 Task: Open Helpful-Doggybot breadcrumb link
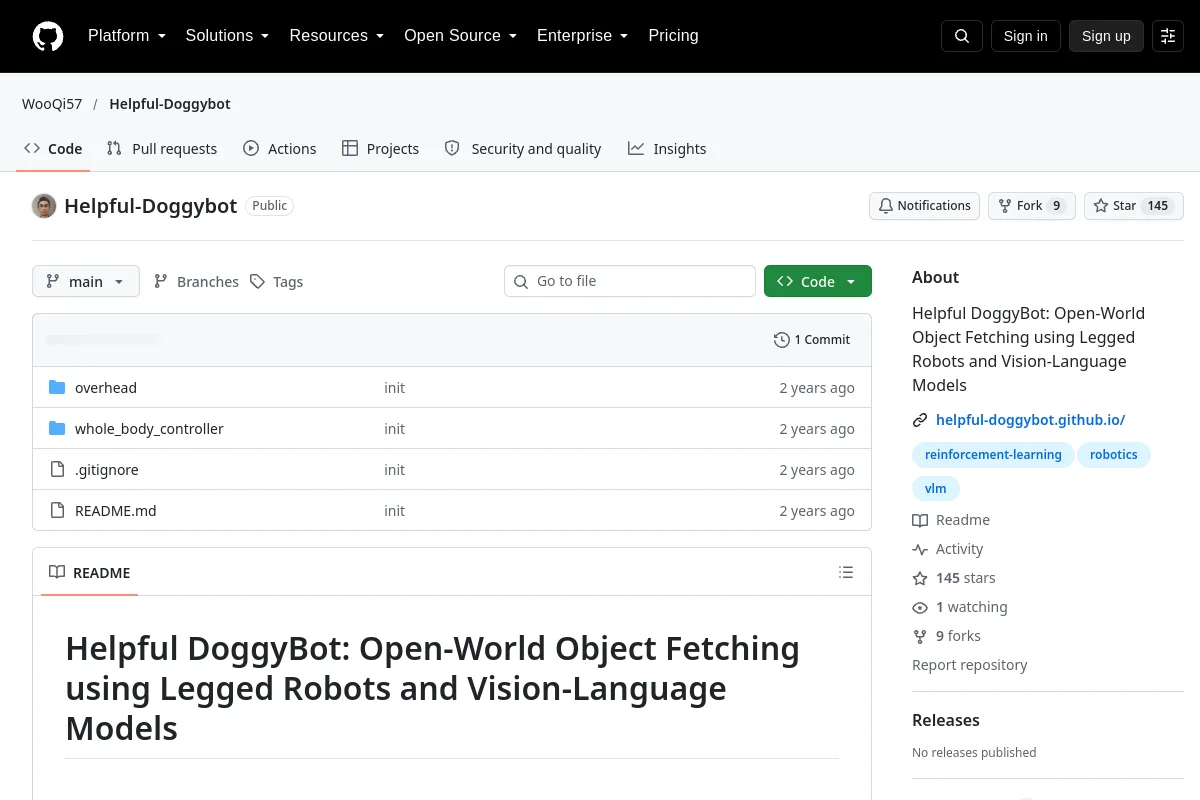click(170, 104)
